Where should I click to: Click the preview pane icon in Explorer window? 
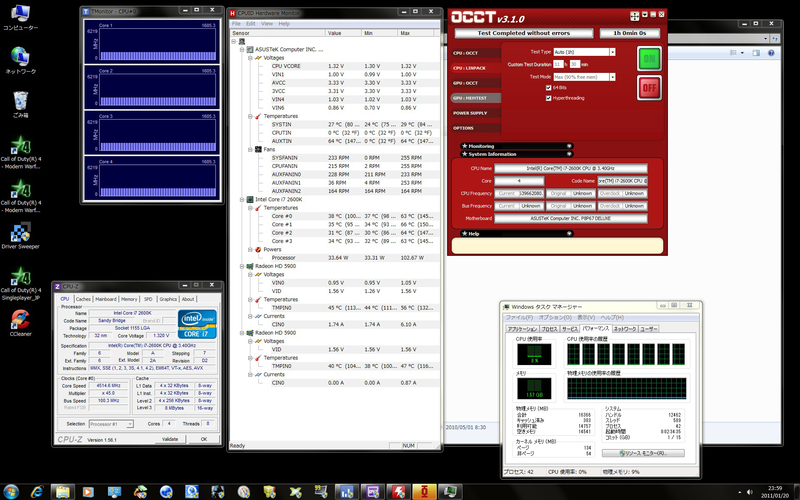coord(756,53)
